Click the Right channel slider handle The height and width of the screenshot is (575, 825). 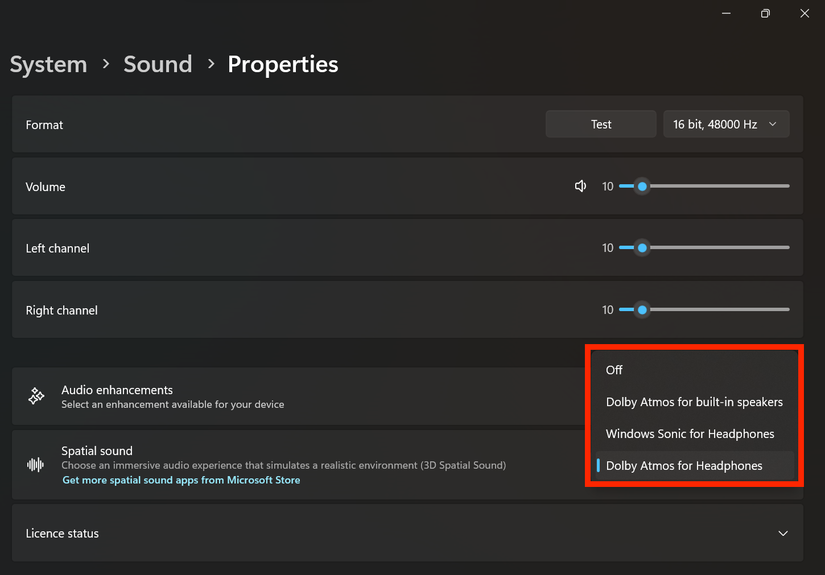pos(642,310)
